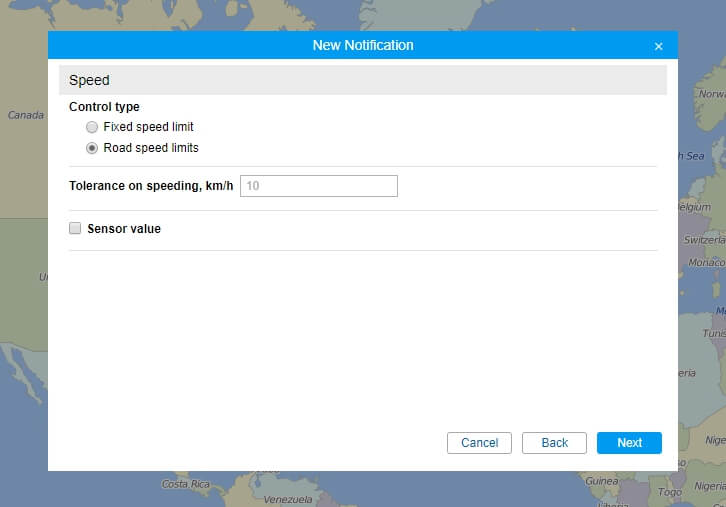
Task: Click the Tolerance on speeding input field
Action: coord(319,186)
